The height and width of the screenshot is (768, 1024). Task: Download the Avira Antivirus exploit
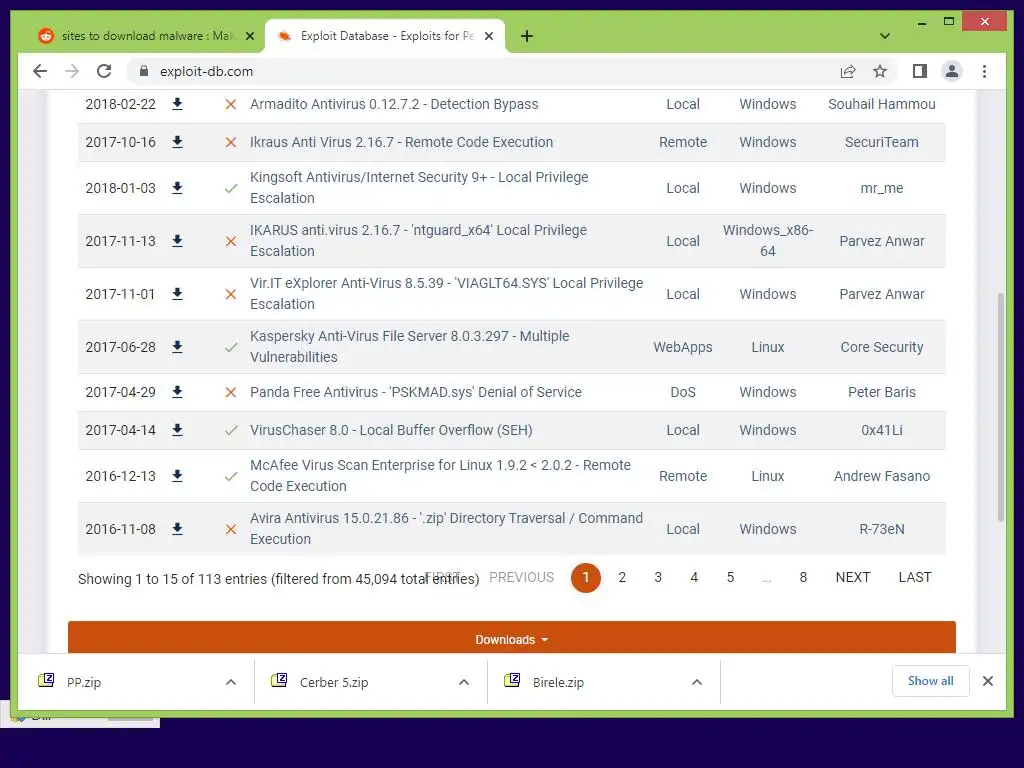coord(177,529)
